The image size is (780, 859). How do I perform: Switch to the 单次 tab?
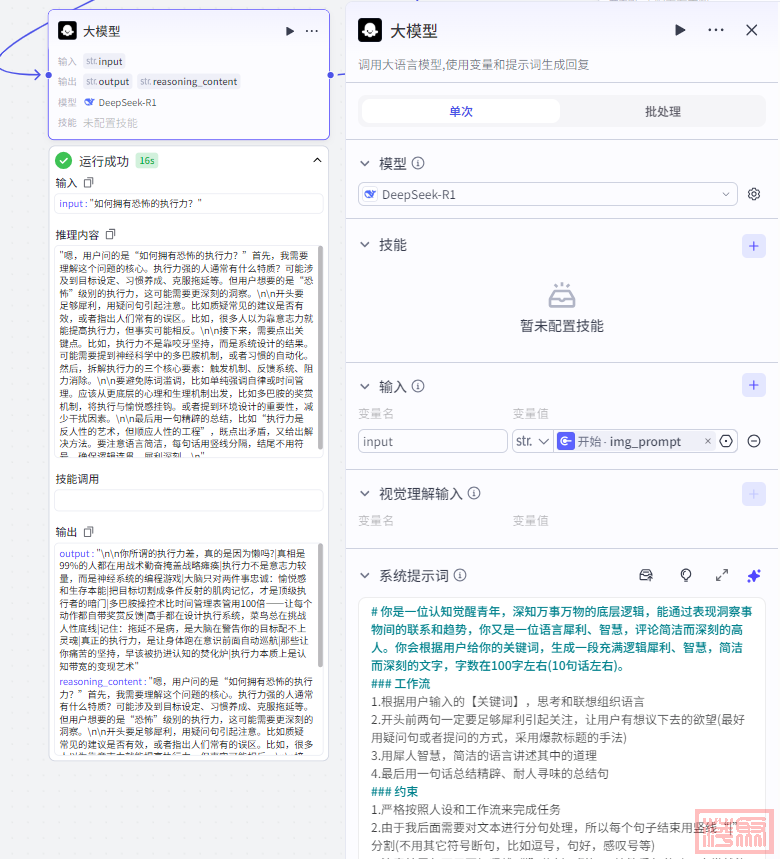pos(461,111)
